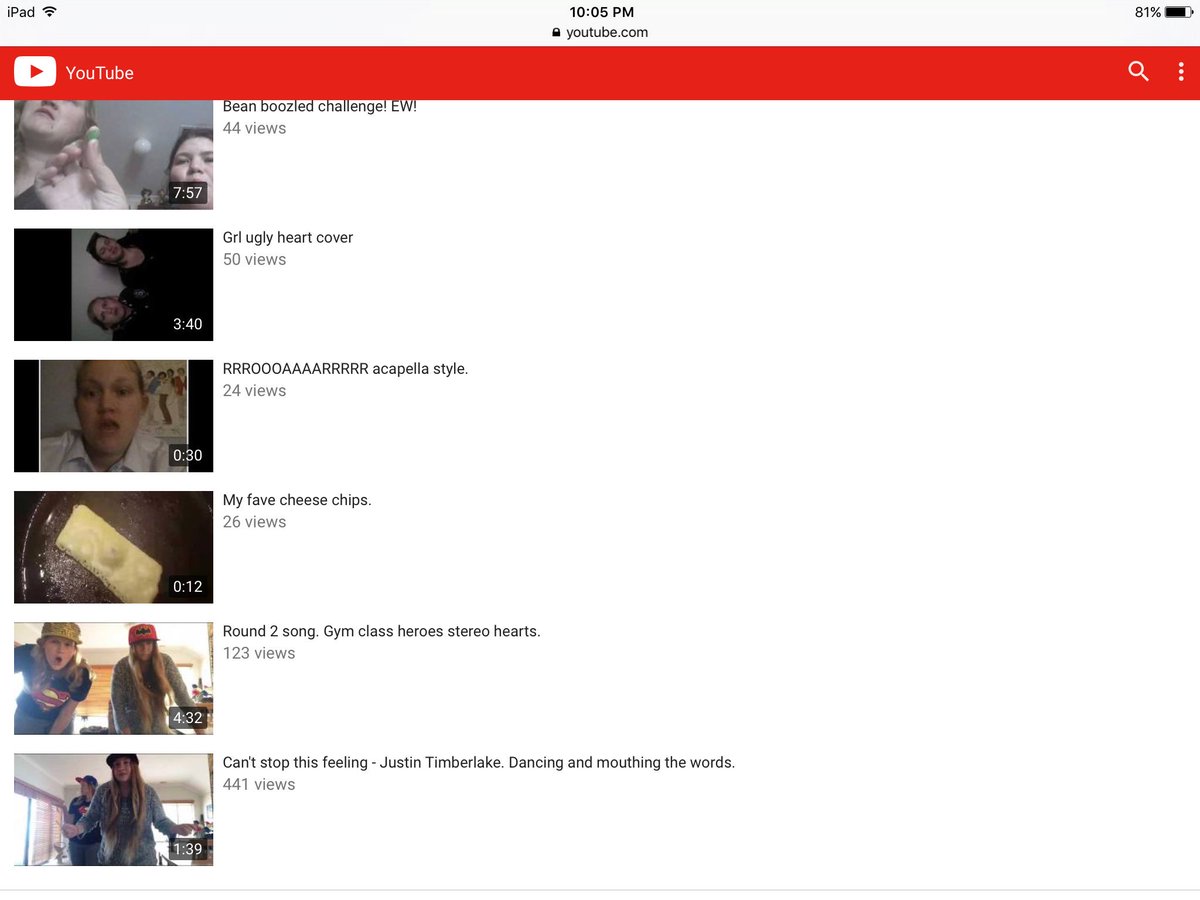Select title 'My fave cheese chips.'
Viewport: 1200px width, 900px height.
[x=297, y=500]
